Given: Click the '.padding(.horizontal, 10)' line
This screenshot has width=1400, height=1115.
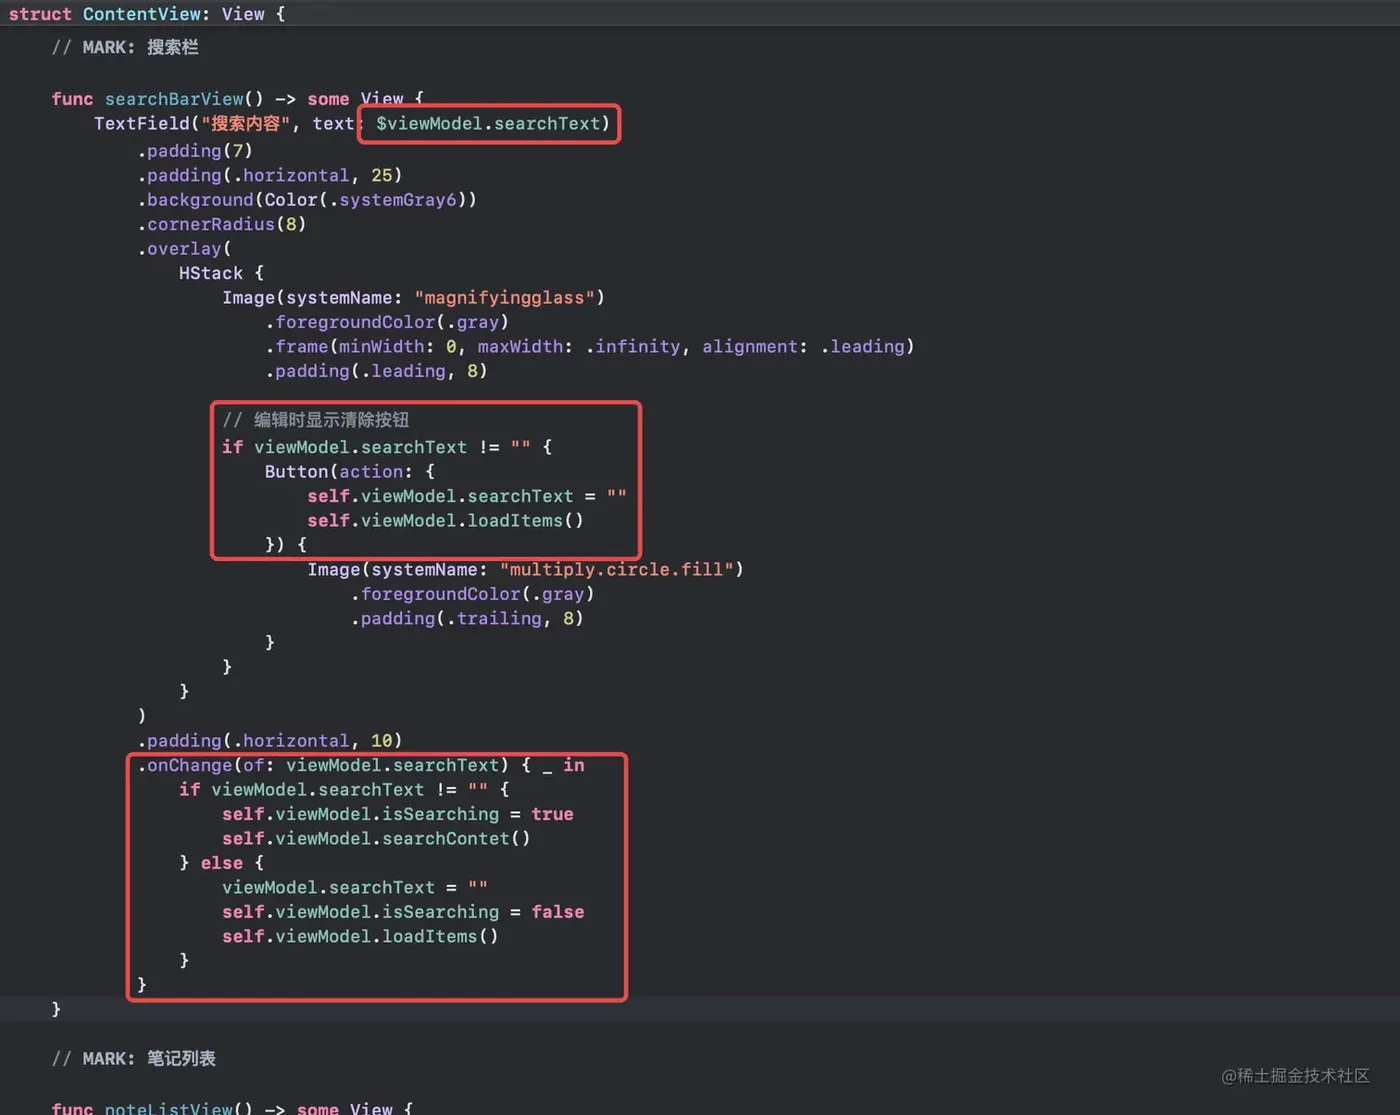Looking at the screenshot, I should coord(270,741).
